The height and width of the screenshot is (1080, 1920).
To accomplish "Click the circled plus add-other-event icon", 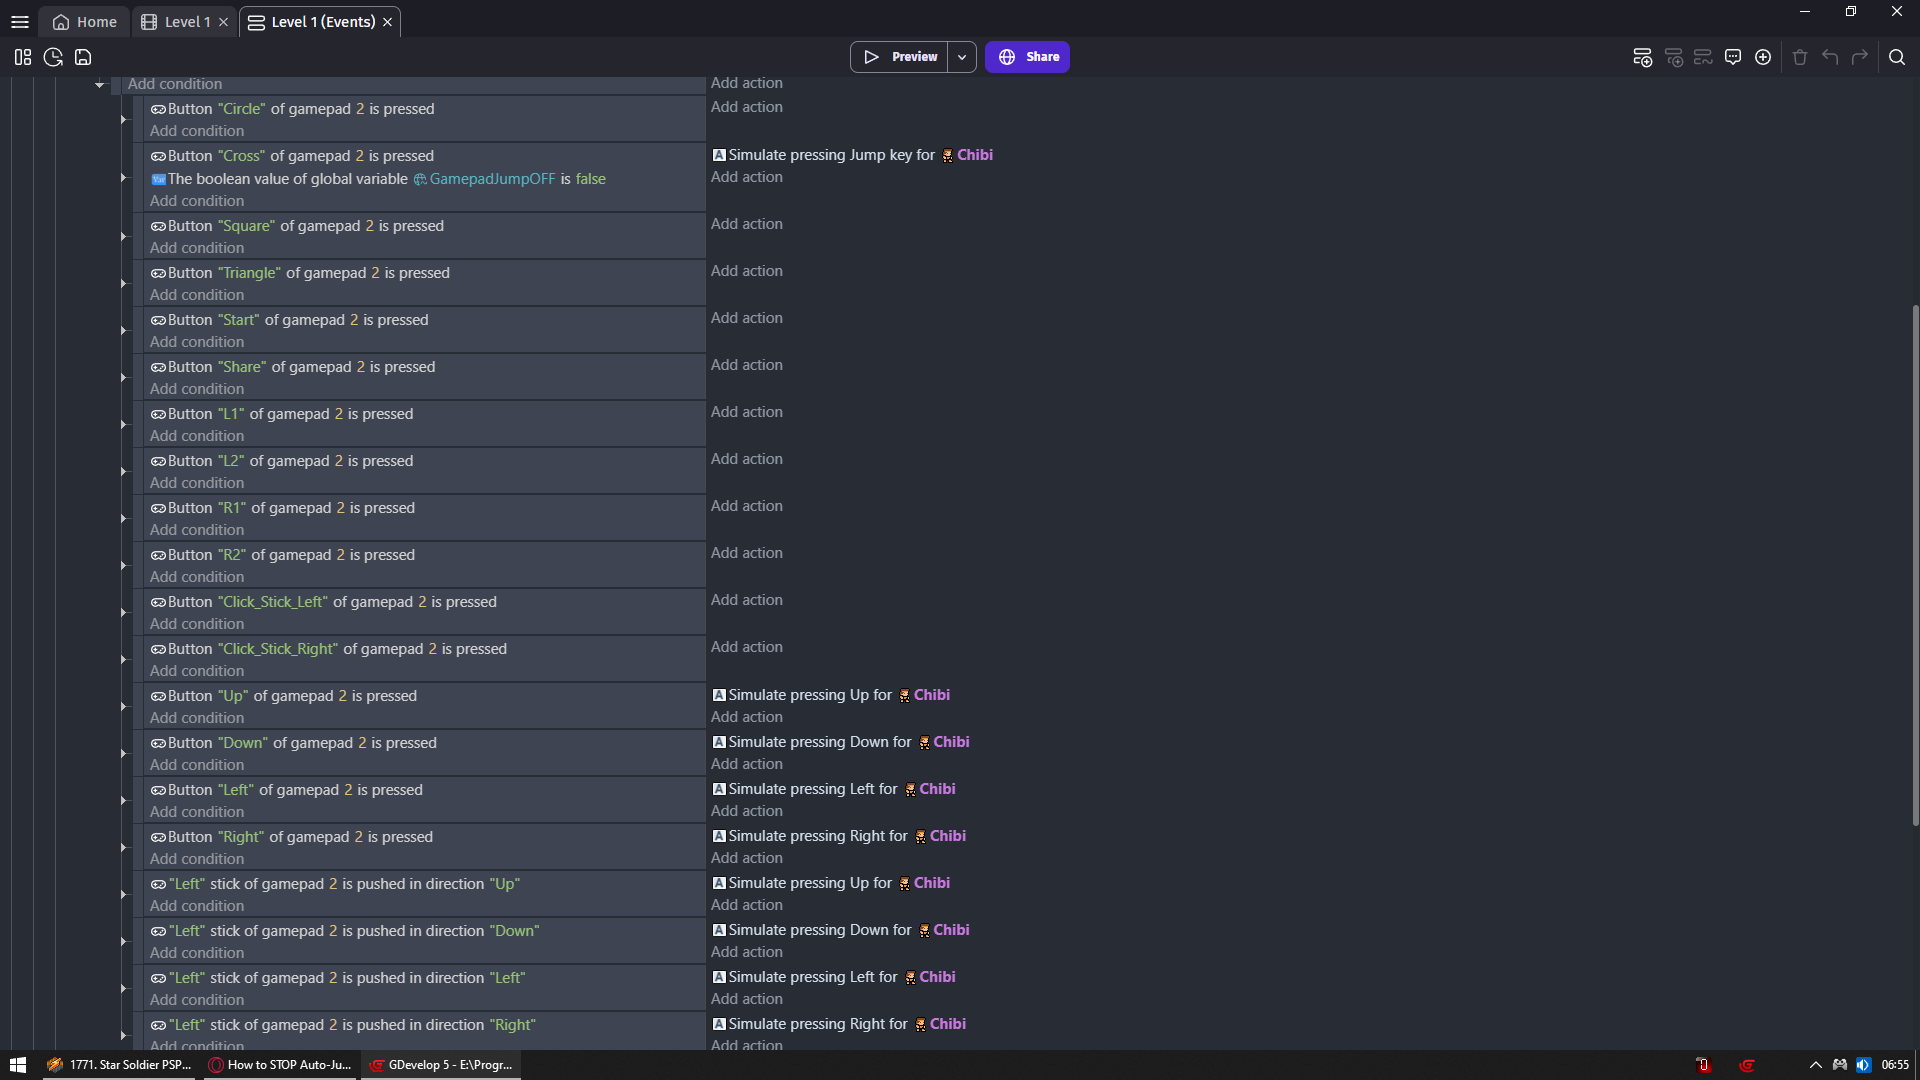I will point(1763,57).
